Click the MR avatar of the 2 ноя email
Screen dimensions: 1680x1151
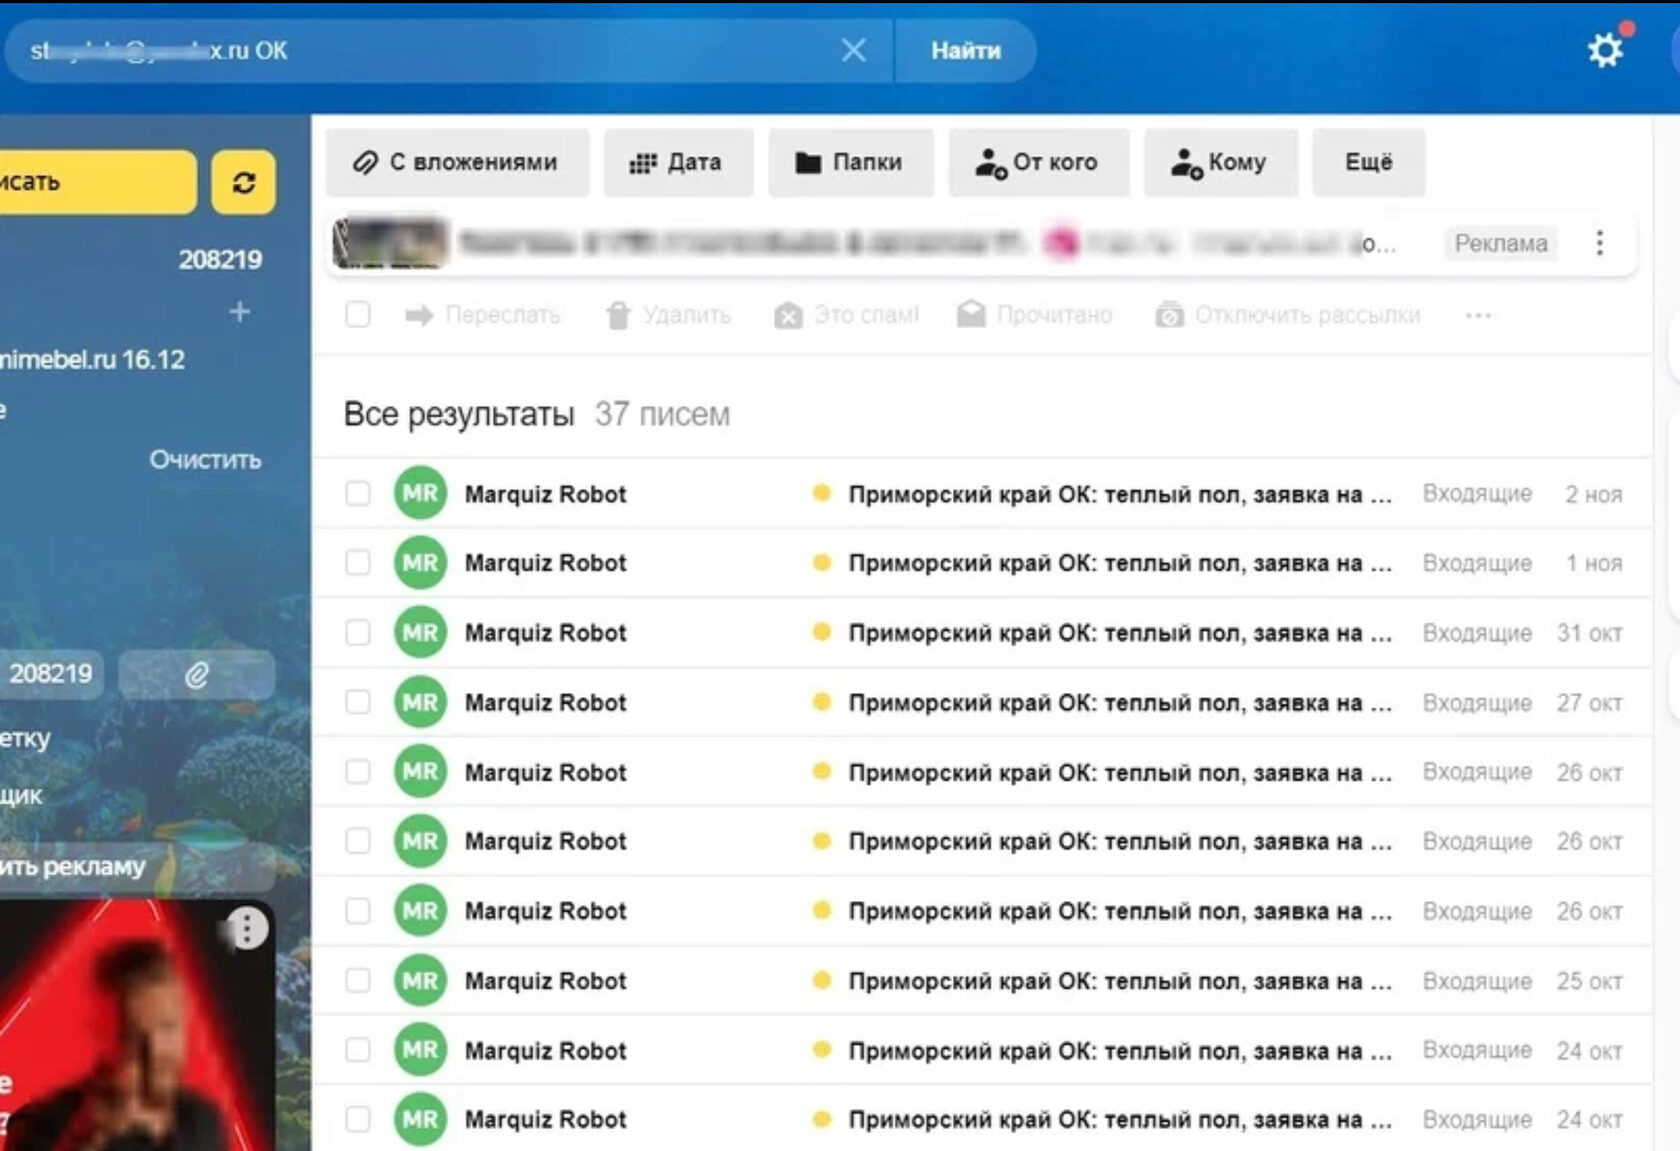tap(420, 493)
